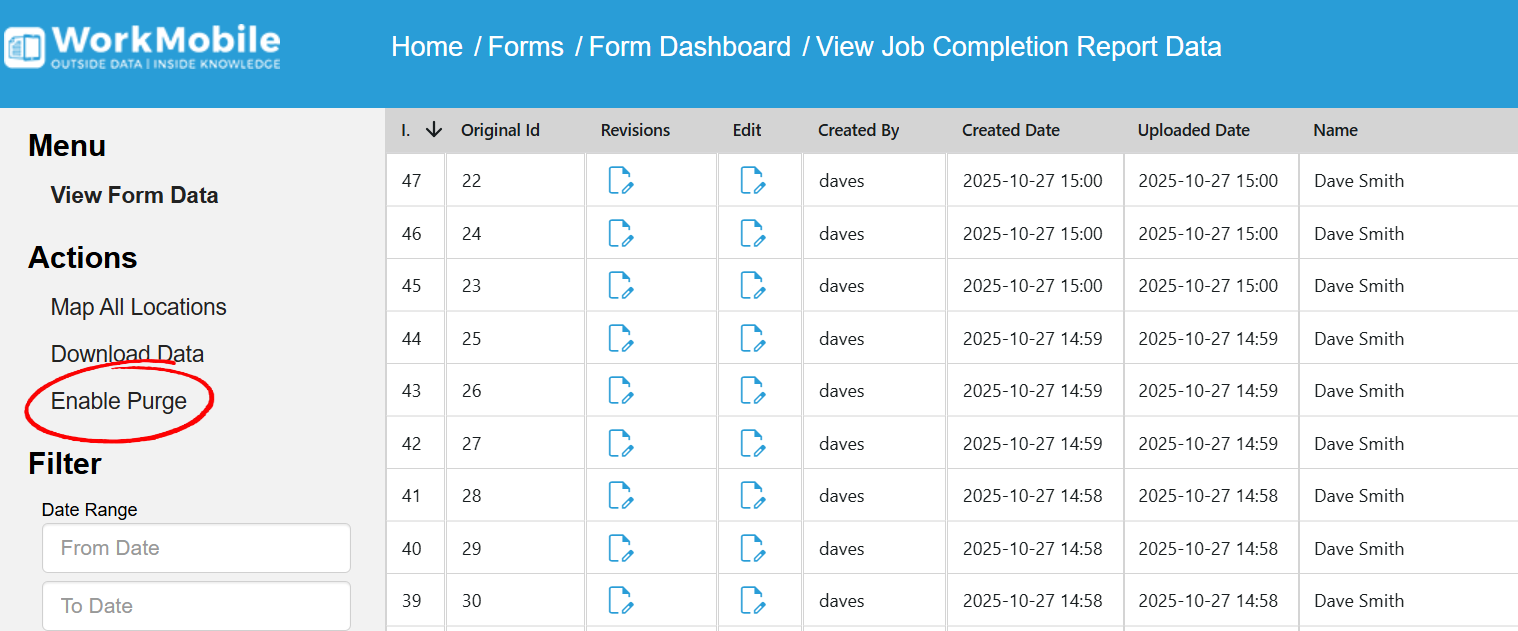The image size is (1518, 631).
Task: Click Enable Purge action
Action: [x=119, y=401]
